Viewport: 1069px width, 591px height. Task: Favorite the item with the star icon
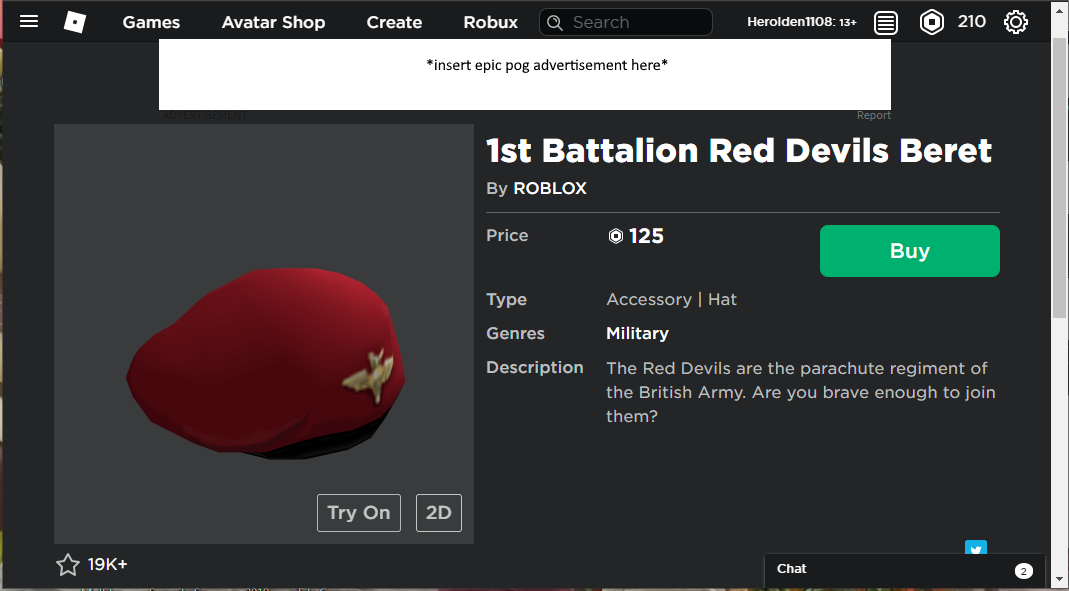pos(68,565)
